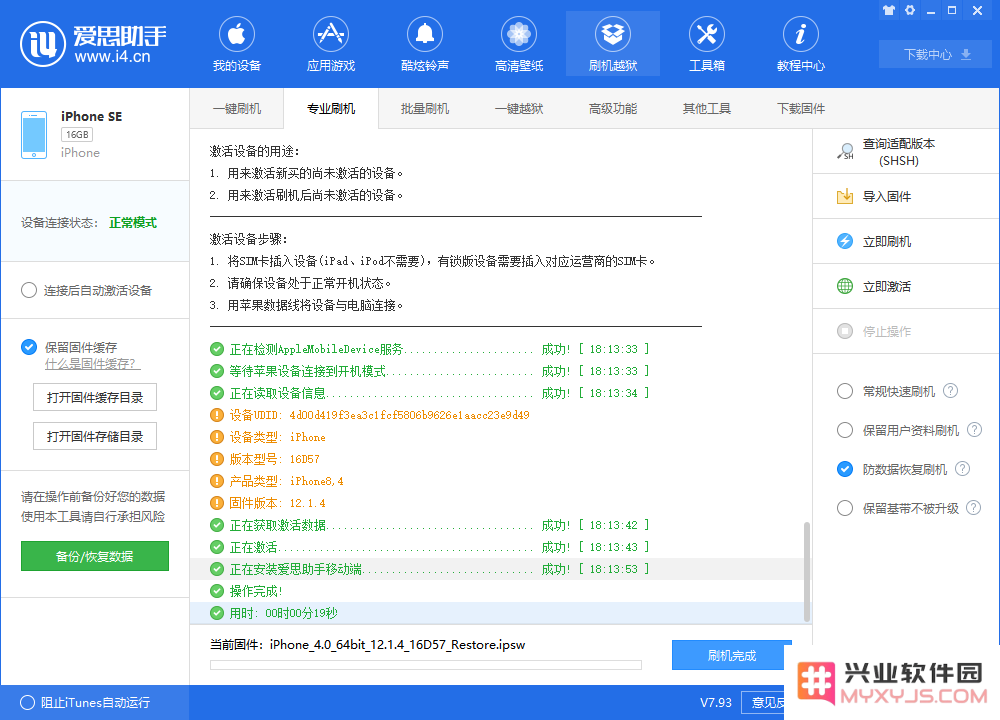Click the firmware progress bar
Viewport: 1000px width, 720px height.
coord(425,665)
